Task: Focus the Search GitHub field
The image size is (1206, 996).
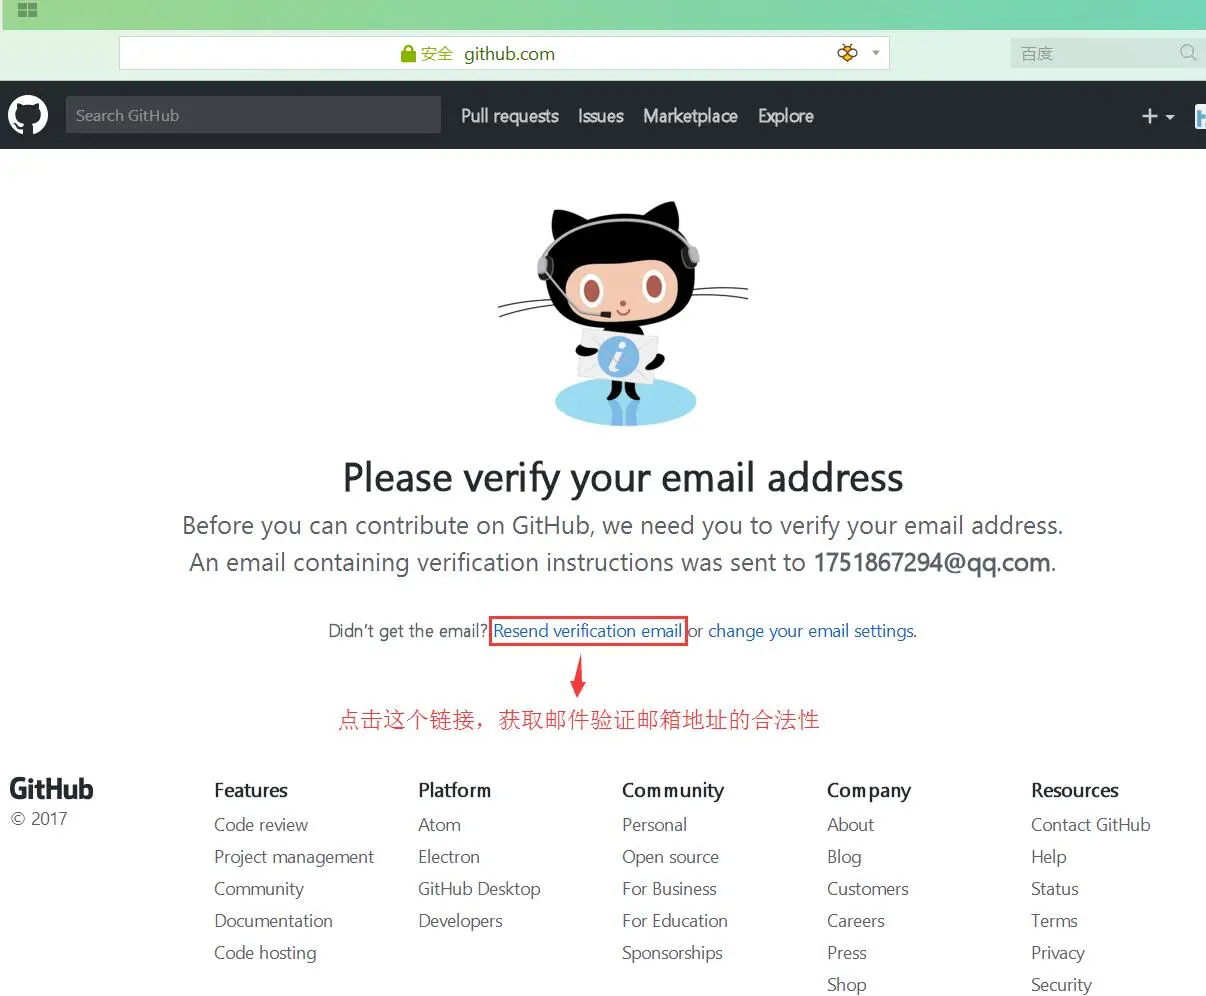Action: (253, 115)
